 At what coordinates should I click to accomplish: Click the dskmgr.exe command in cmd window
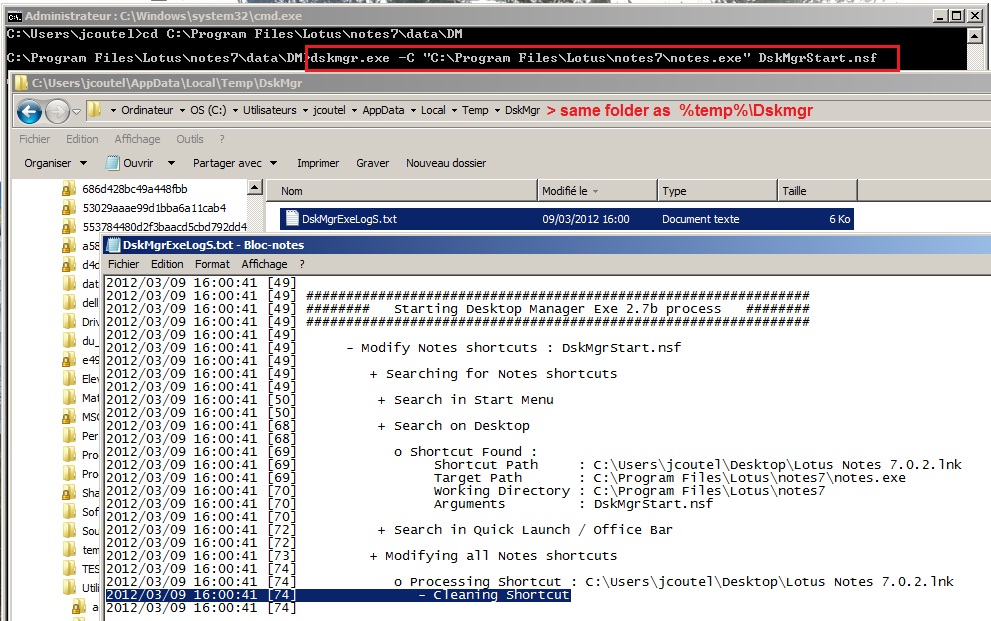coord(593,58)
